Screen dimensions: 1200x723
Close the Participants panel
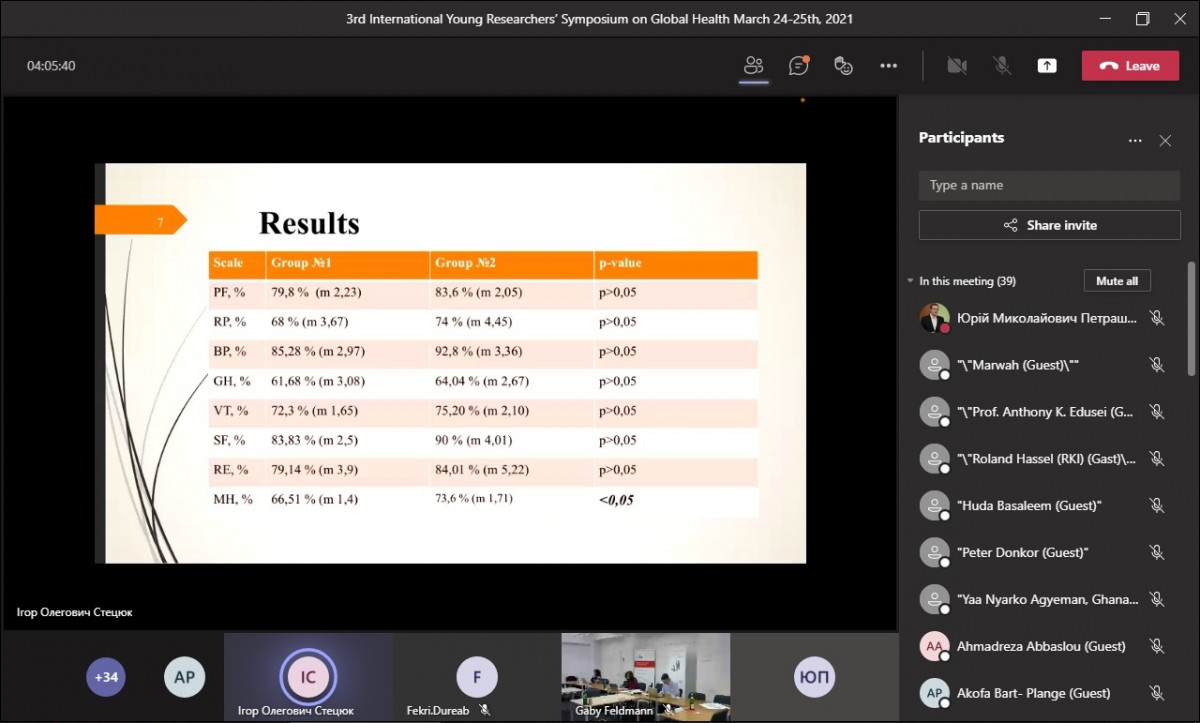click(x=1165, y=141)
